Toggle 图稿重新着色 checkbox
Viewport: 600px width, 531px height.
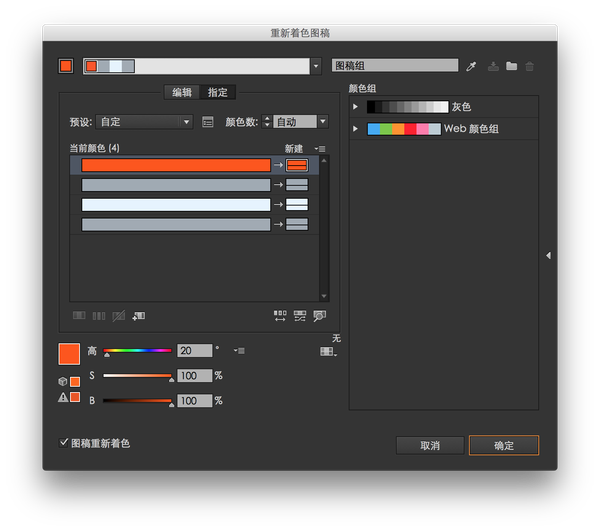[64, 443]
